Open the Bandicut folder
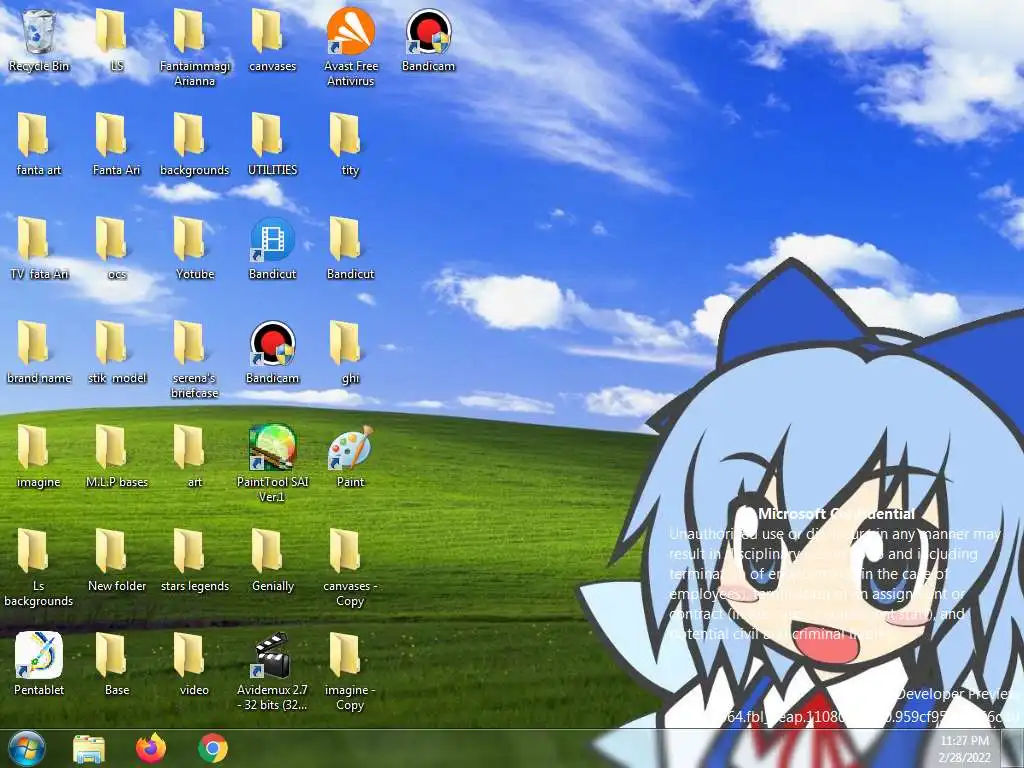Screen dimensions: 1024x768 (x=351, y=248)
